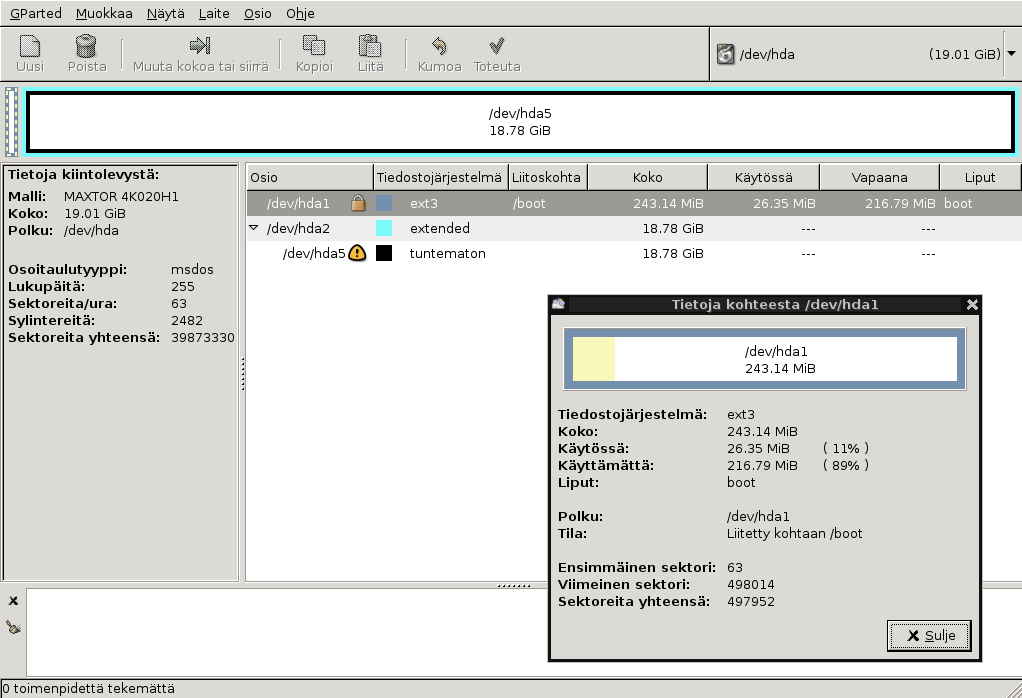Select the /dev/hda5 block in disk map

[x=519, y=122]
